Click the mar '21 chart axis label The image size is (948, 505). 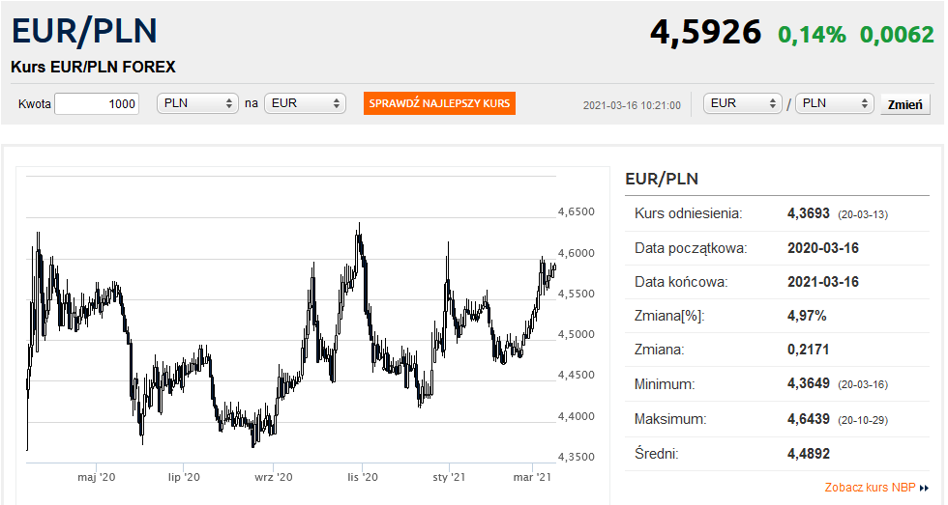(532, 477)
